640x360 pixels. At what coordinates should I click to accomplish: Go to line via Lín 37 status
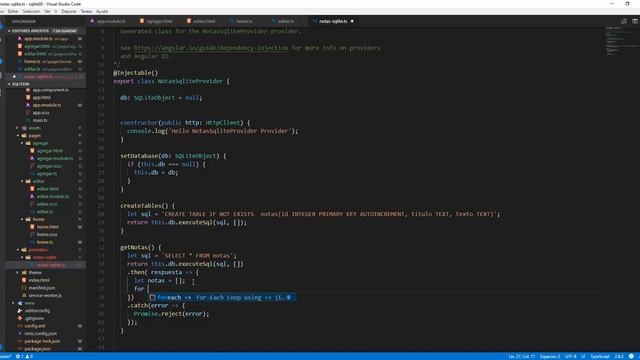coord(522,356)
